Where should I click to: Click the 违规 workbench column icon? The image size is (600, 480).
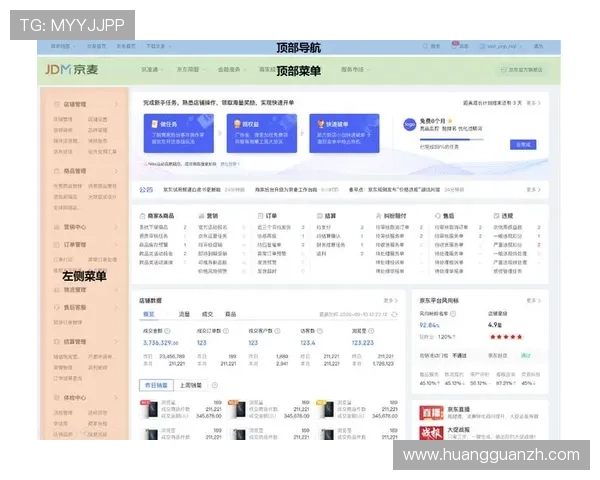[496, 216]
